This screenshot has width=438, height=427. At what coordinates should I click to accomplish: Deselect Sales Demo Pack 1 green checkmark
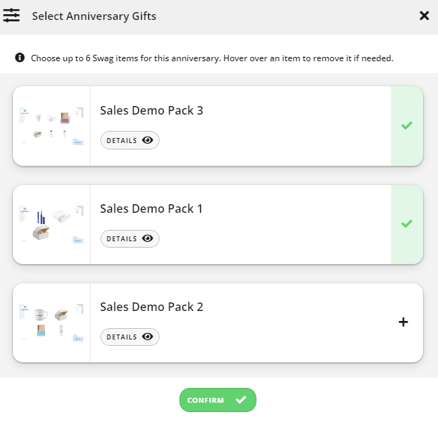click(x=407, y=224)
